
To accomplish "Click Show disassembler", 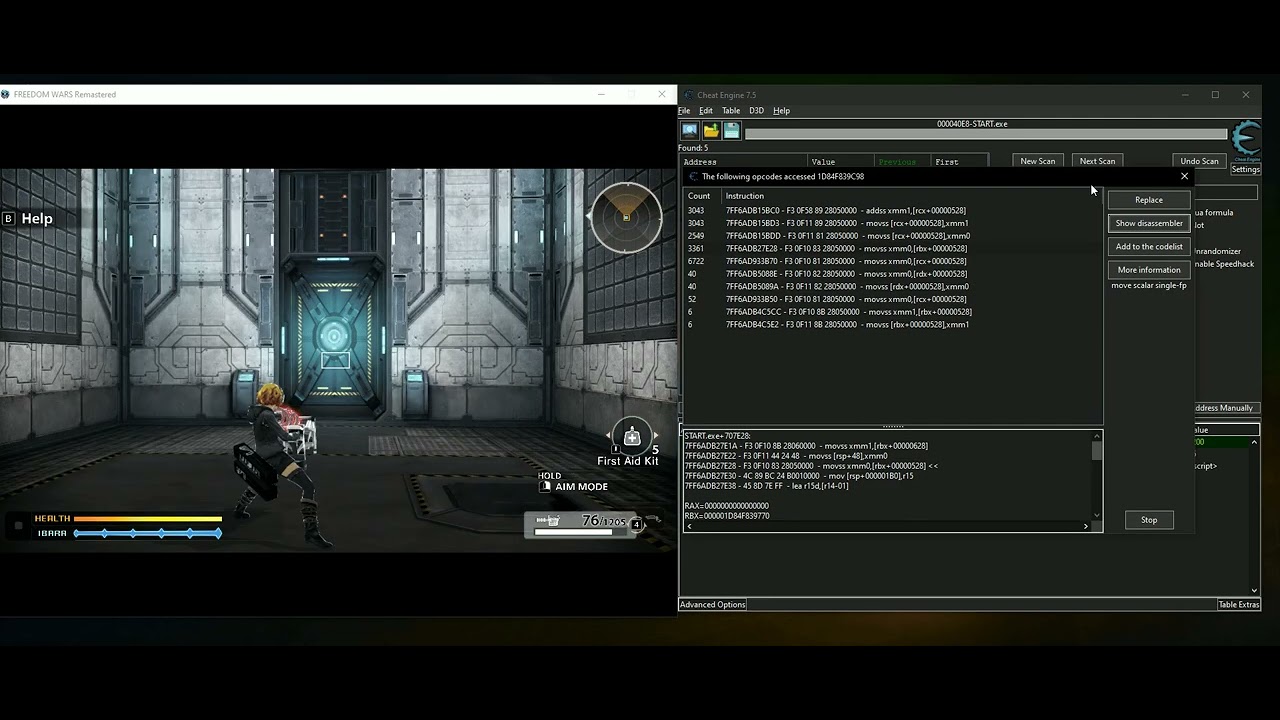I will (1149, 223).
